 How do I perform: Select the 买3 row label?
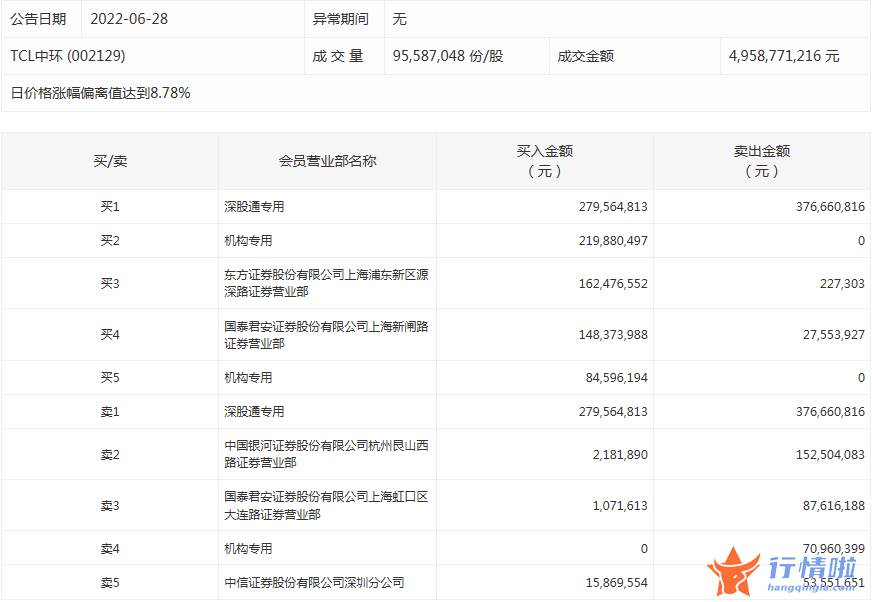(x=110, y=283)
